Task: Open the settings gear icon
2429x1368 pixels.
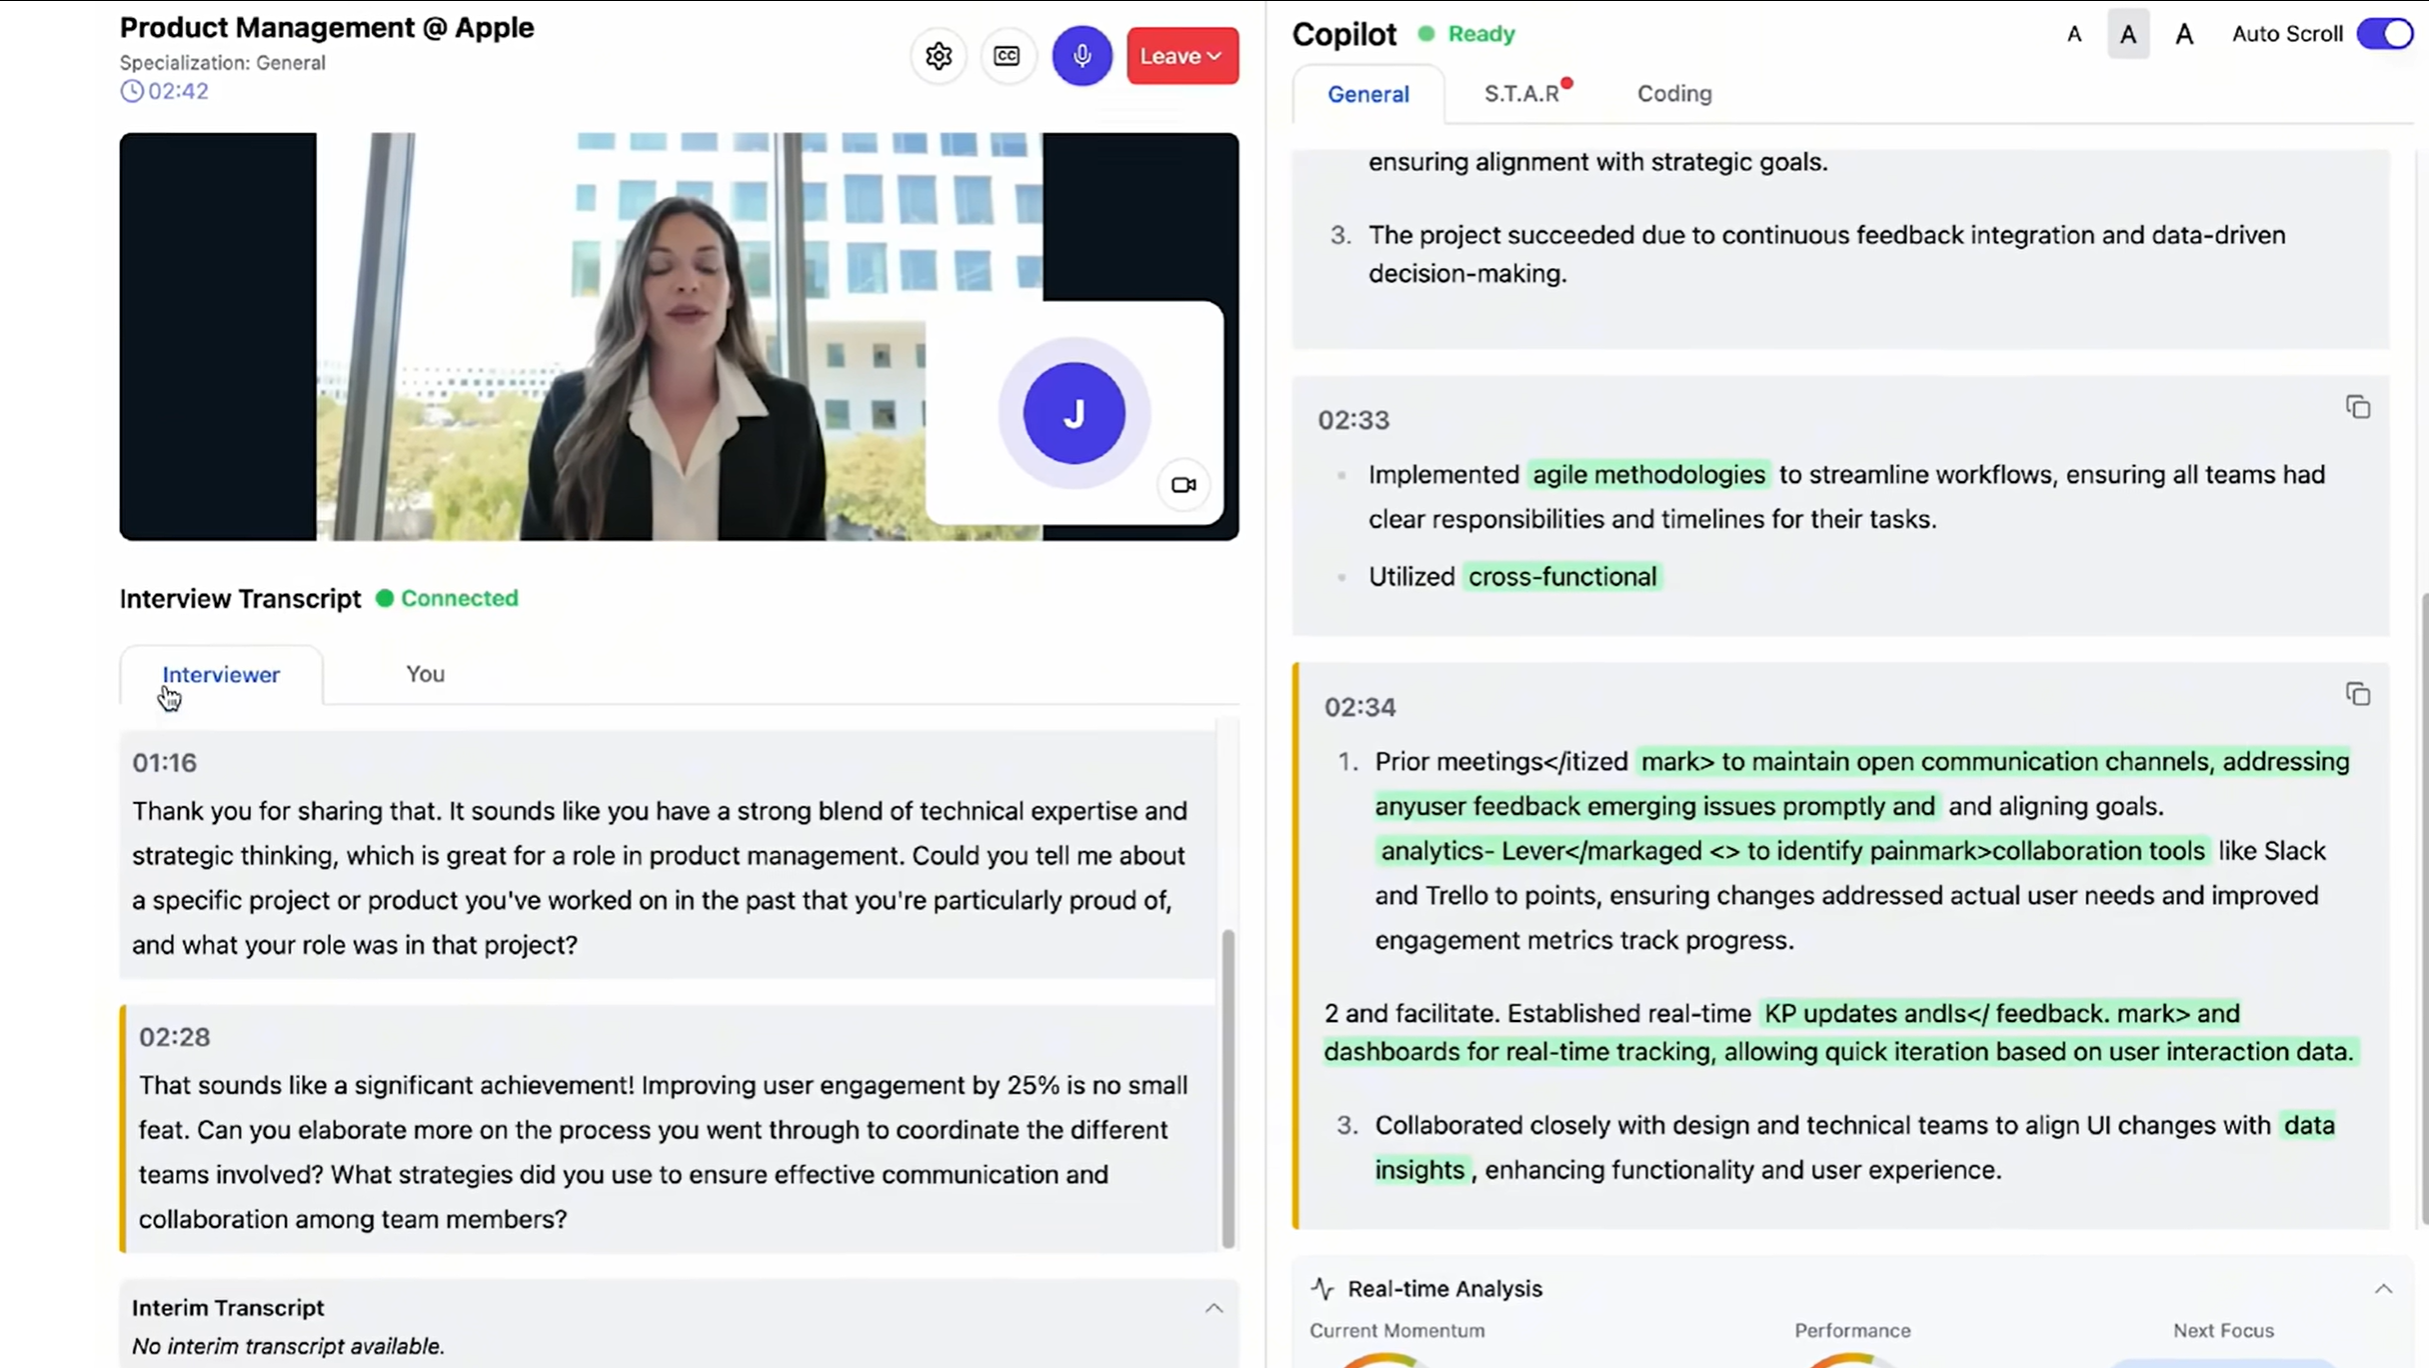Action: [x=938, y=56]
